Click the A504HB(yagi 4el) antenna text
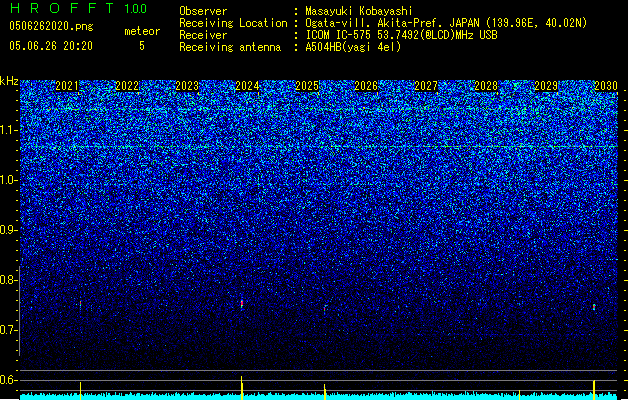The height and width of the screenshot is (400, 629). (353, 47)
